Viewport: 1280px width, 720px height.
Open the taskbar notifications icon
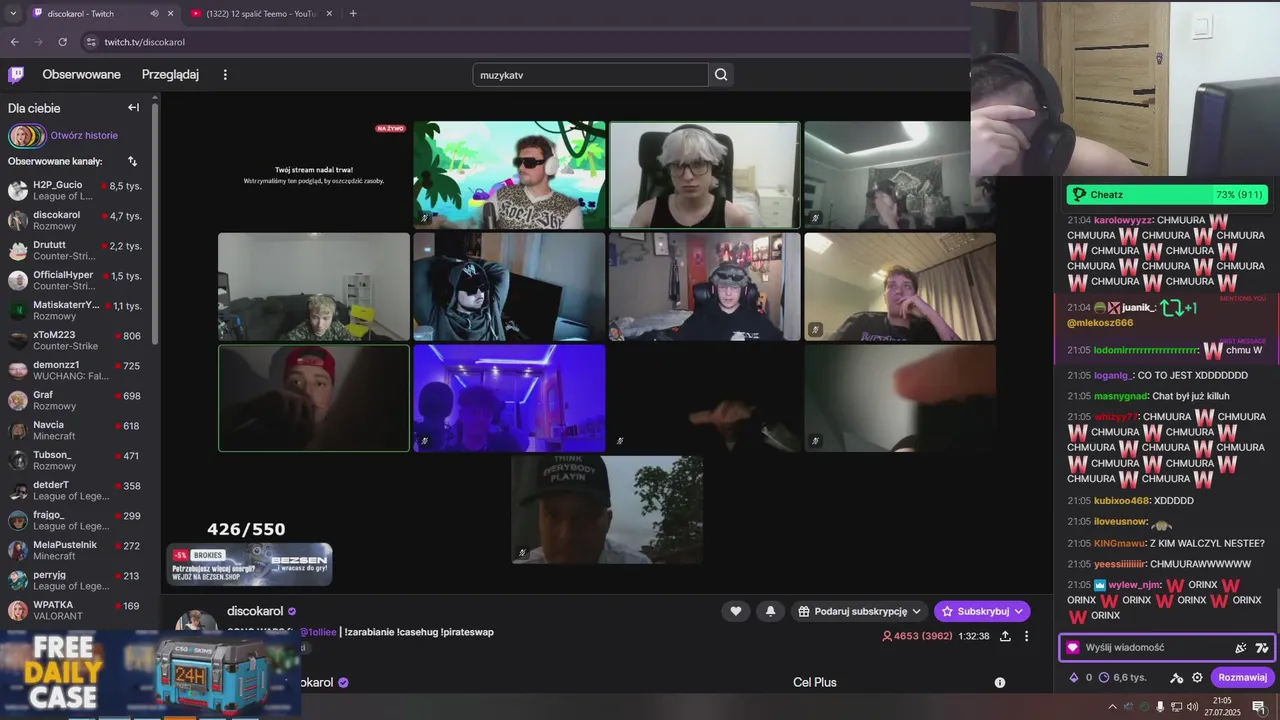tap(1258, 707)
